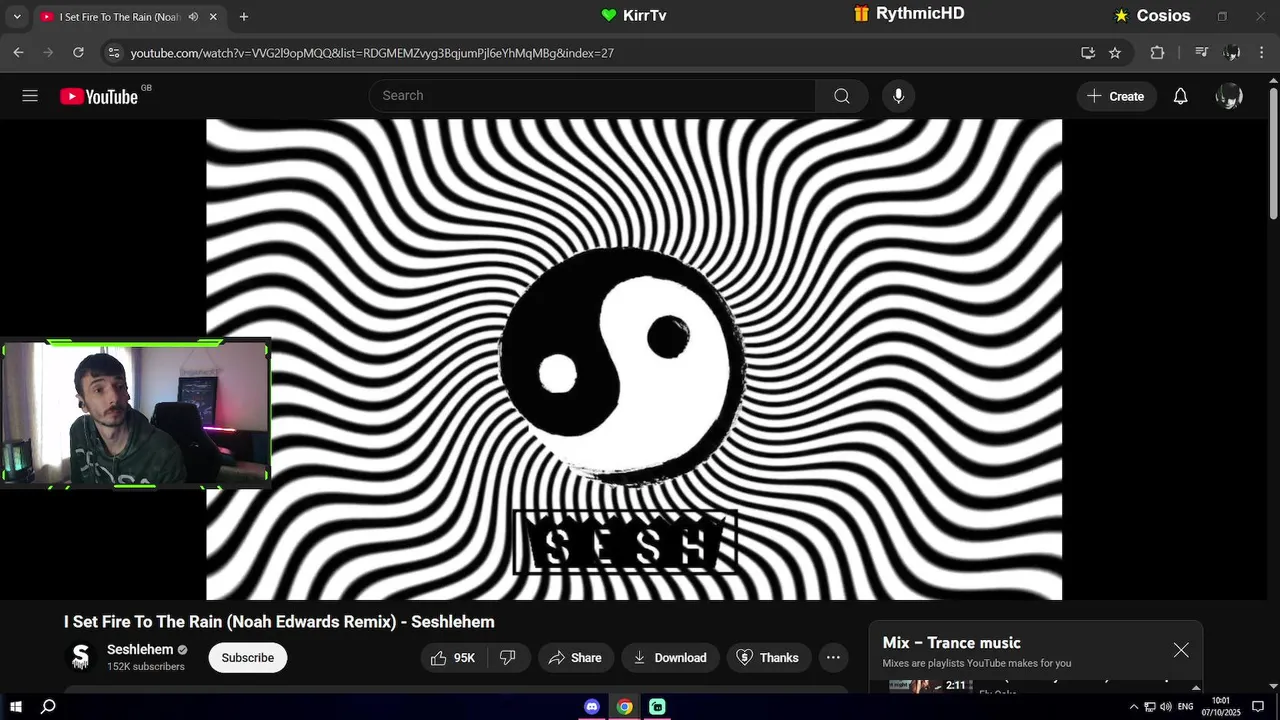Click the video player area

pyautogui.click(x=634, y=359)
